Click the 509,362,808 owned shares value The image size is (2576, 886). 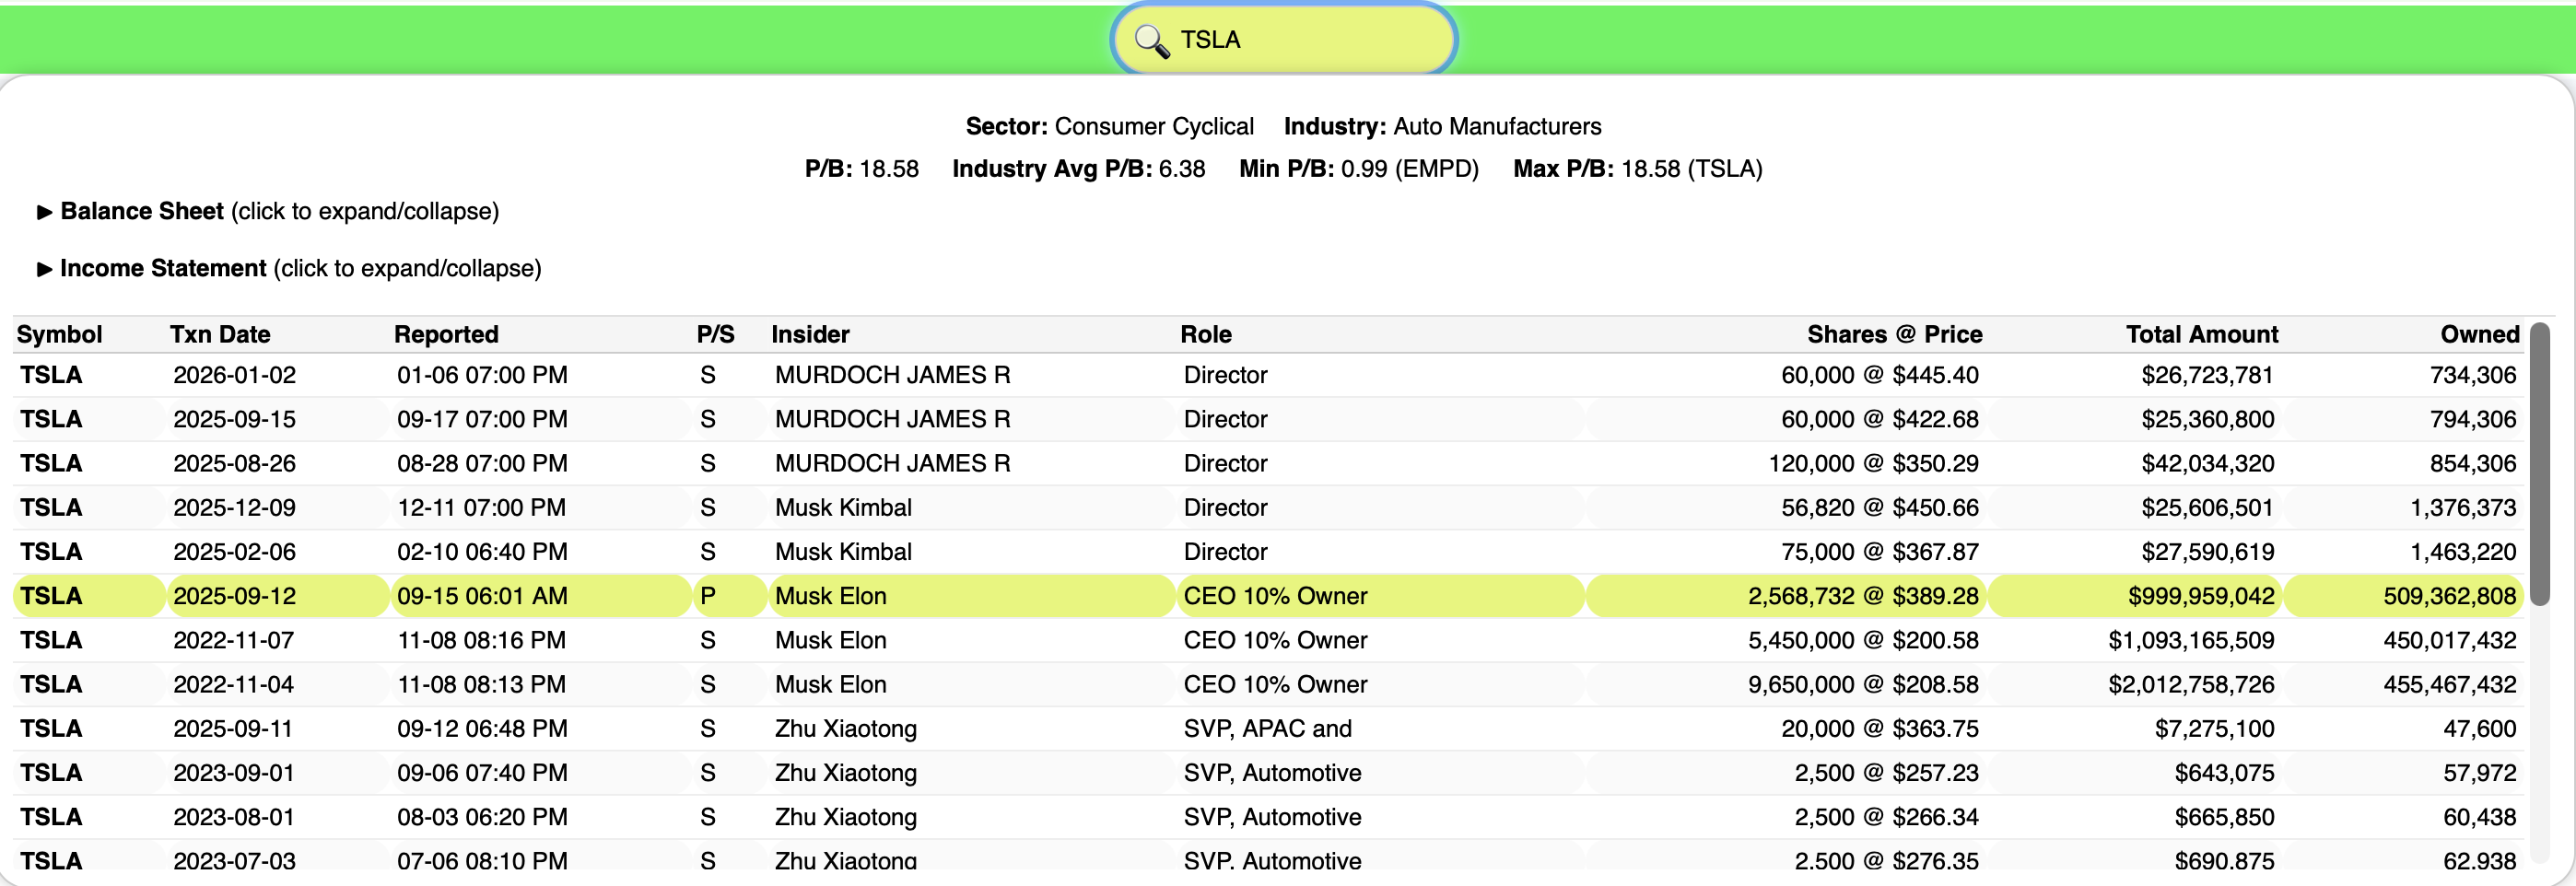coord(2449,596)
